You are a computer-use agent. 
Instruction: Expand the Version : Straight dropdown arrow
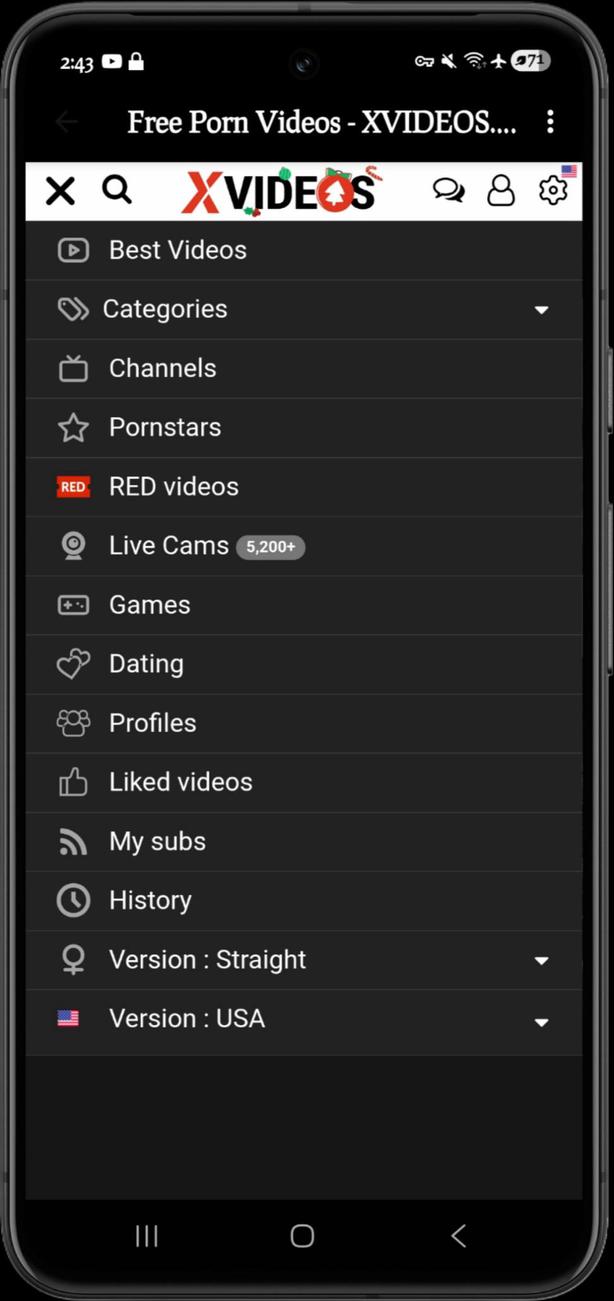coord(541,961)
